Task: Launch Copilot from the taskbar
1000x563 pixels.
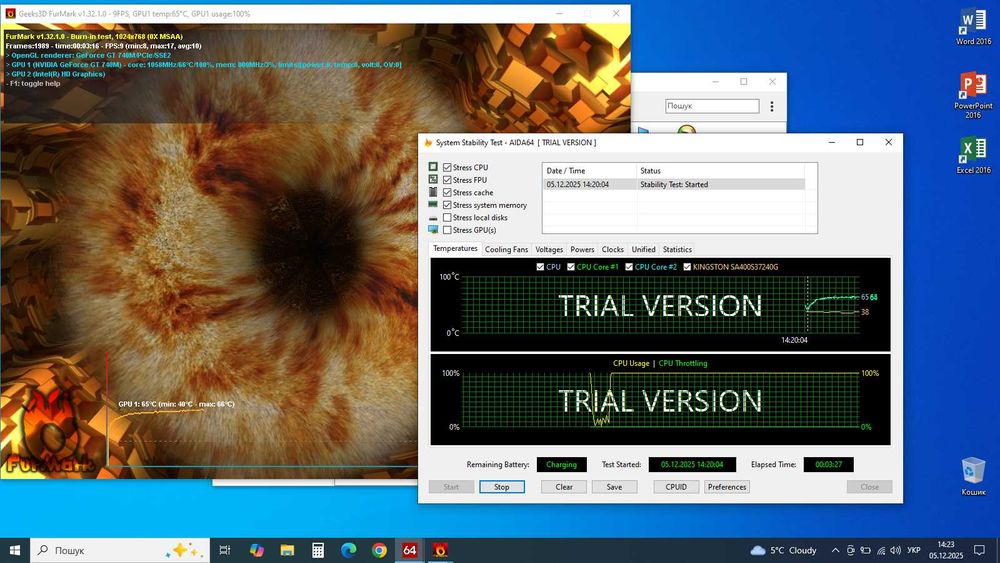Action: pos(256,550)
